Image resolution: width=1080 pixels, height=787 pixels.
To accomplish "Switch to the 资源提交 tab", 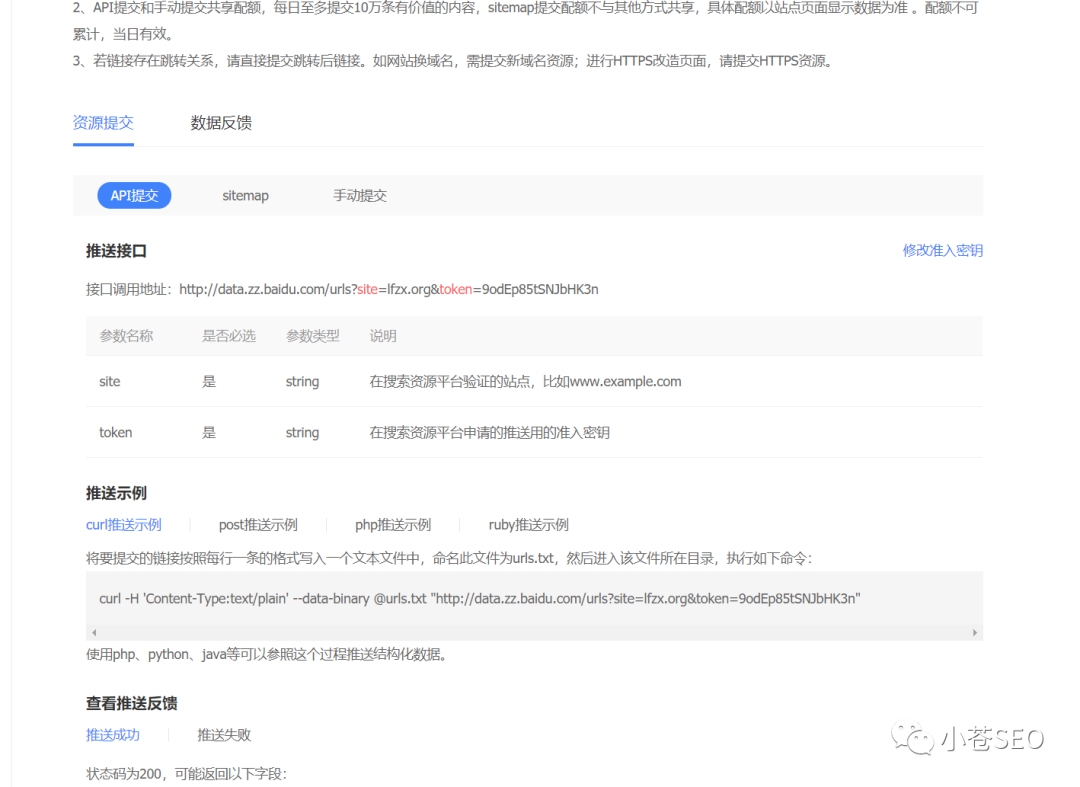I will (103, 123).
